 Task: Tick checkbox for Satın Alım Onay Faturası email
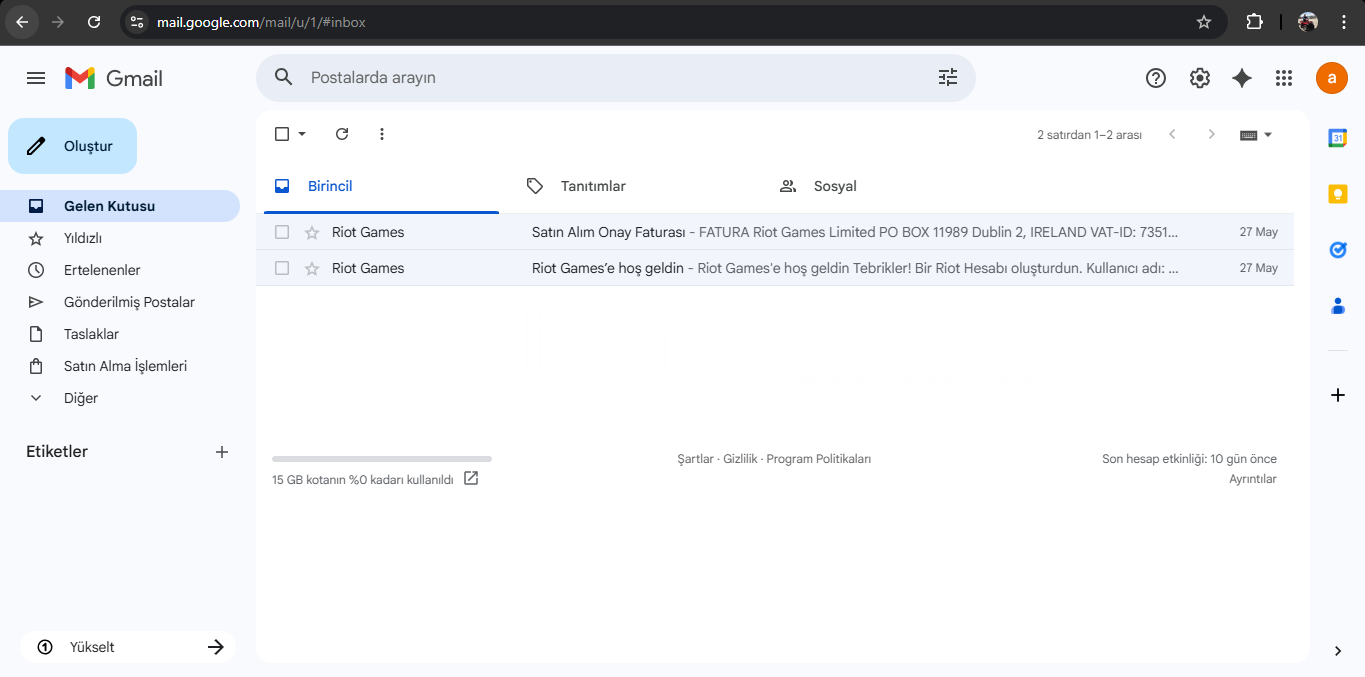tap(282, 232)
